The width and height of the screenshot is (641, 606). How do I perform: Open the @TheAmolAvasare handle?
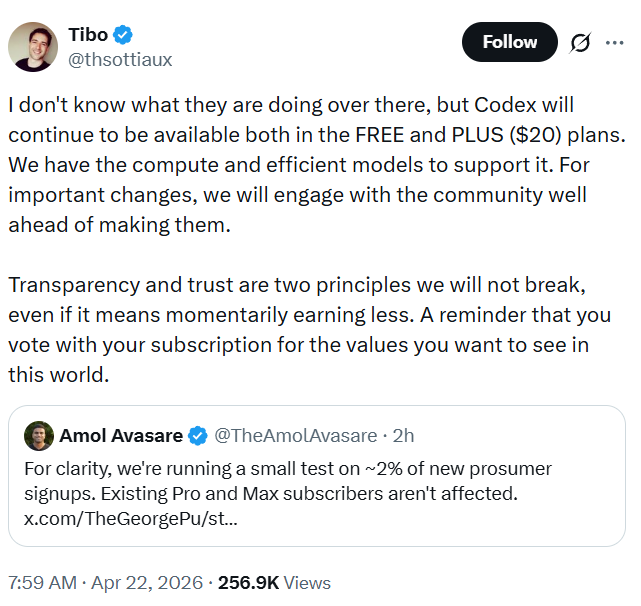[x=296, y=436]
